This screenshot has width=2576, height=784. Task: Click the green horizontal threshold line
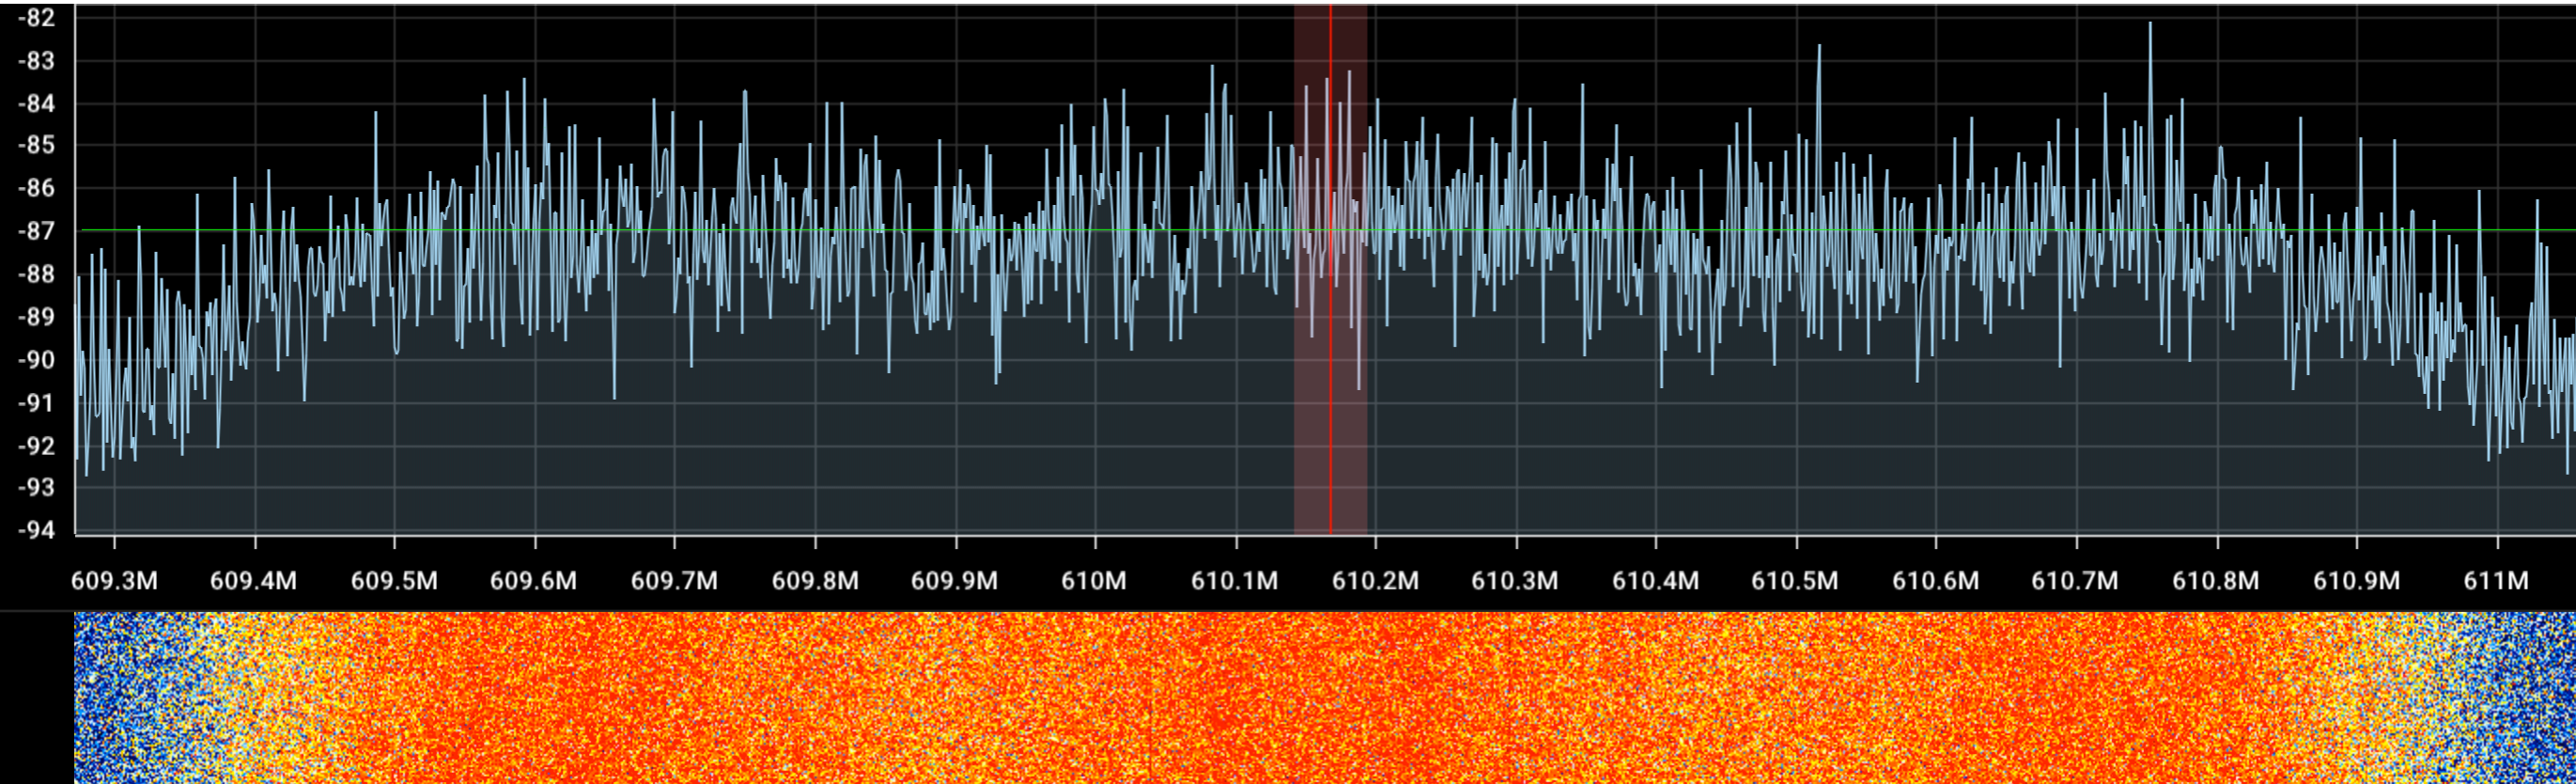(1325, 230)
